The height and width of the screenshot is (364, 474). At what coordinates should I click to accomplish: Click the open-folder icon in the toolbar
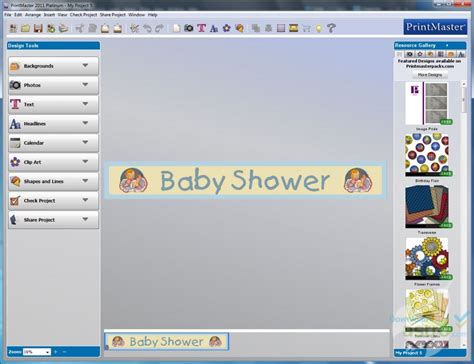tap(26, 28)
